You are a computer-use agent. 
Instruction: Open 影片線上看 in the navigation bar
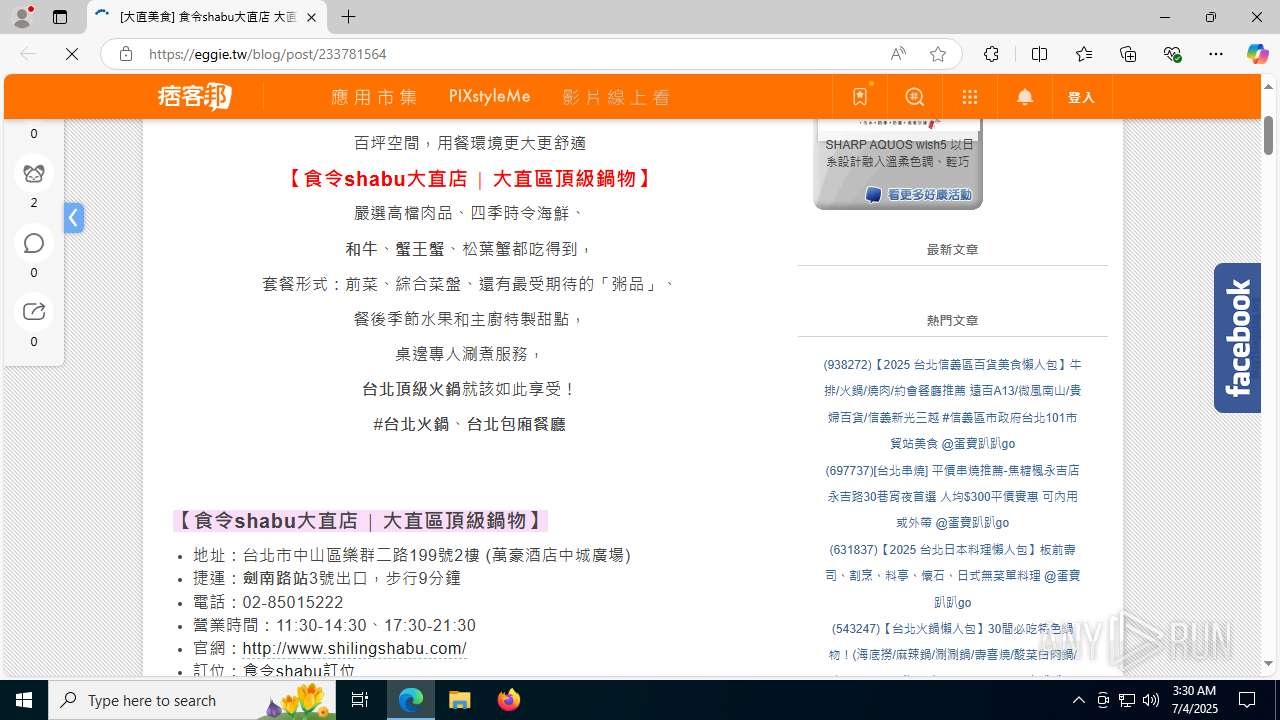coord(616,97)
